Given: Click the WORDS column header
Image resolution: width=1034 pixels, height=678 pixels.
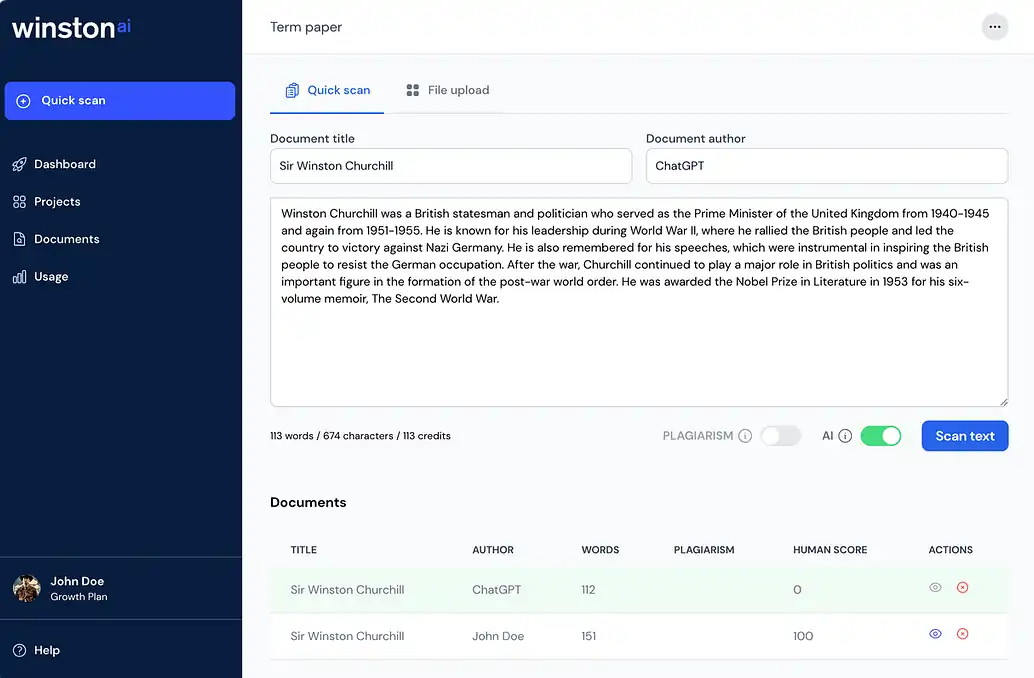Looking at the screenshot, I should click(x=600, y=550).
